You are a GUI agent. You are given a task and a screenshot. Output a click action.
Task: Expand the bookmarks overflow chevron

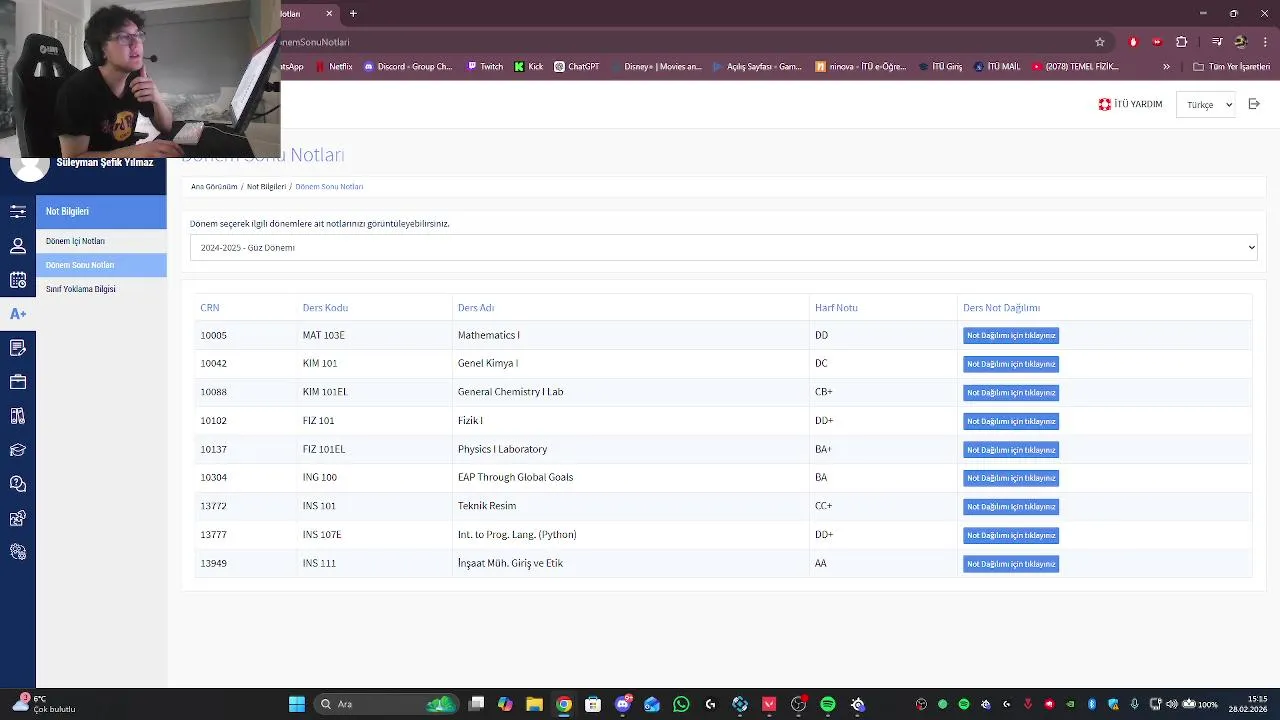pos(1166,67)
